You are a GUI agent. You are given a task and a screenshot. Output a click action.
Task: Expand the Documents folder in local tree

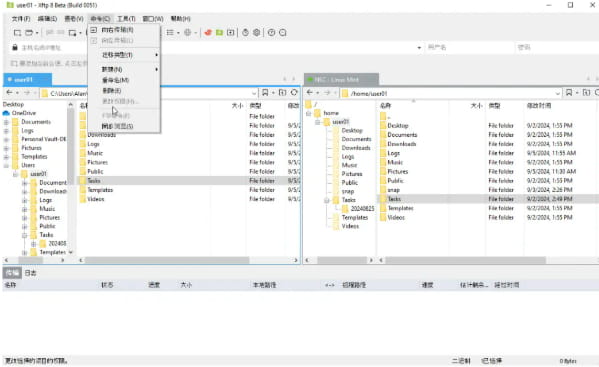coord(6,122)
